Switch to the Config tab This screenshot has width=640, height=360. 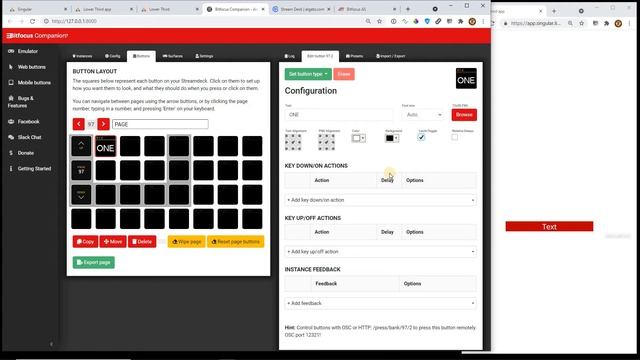click(113, 56)
